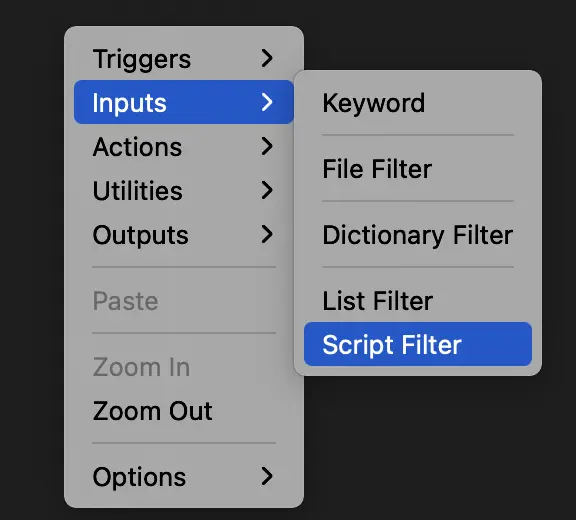Expand the chevron next to Triggers
The image size is (576, 520).
click(267, 58)
